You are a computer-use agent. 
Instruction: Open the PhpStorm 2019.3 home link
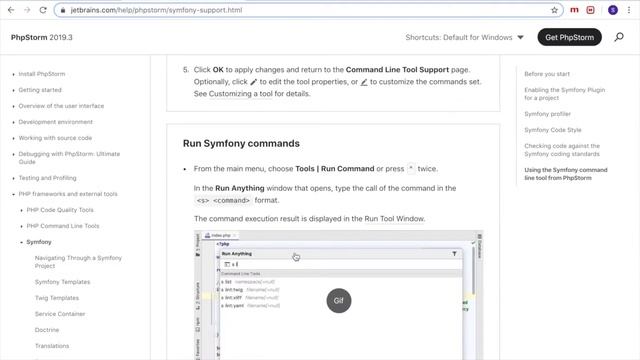(42, 37)
